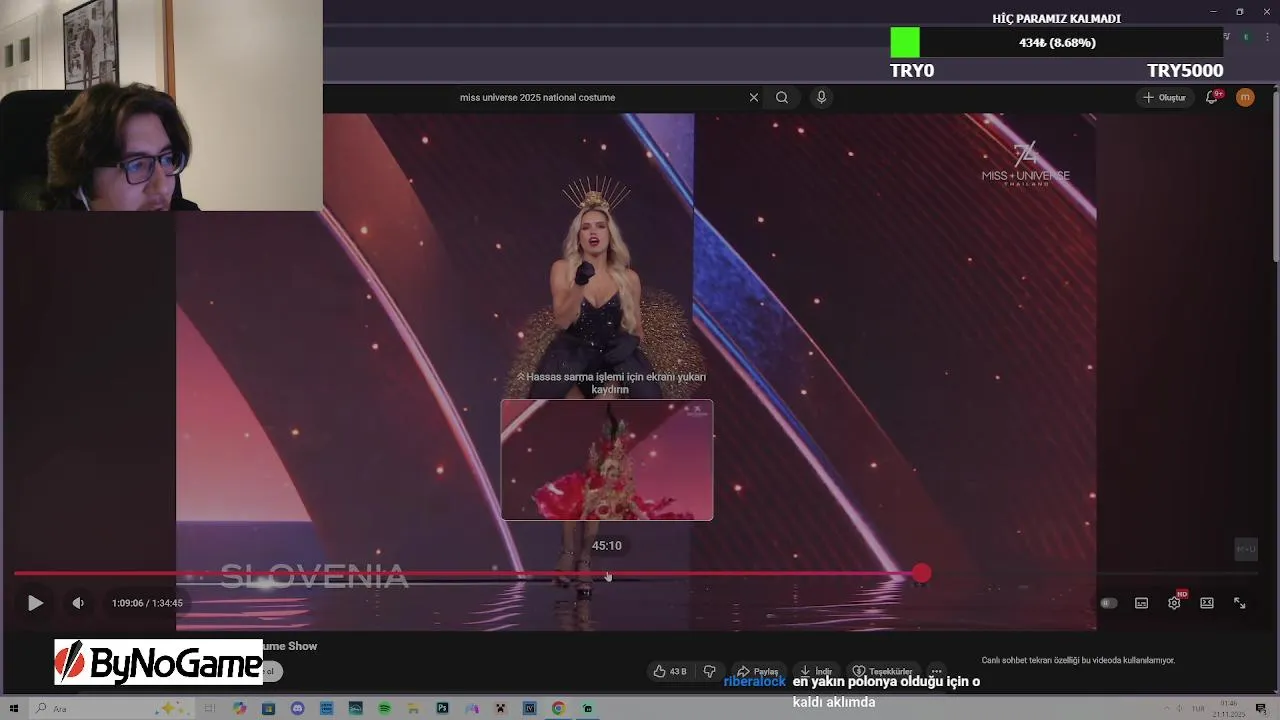Click the İndir download button
This screenshot has width=1280, height=720.
(x=816, y=671)
